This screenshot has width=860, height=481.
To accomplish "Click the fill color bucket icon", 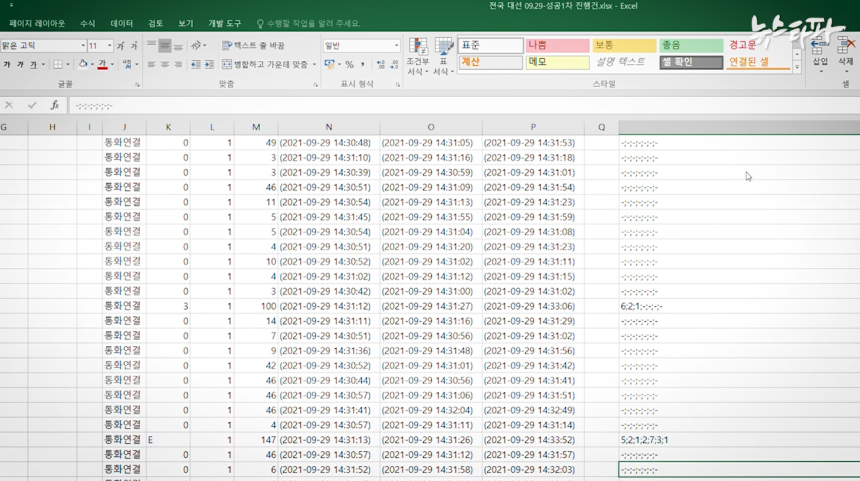I will tap(83, 64).
